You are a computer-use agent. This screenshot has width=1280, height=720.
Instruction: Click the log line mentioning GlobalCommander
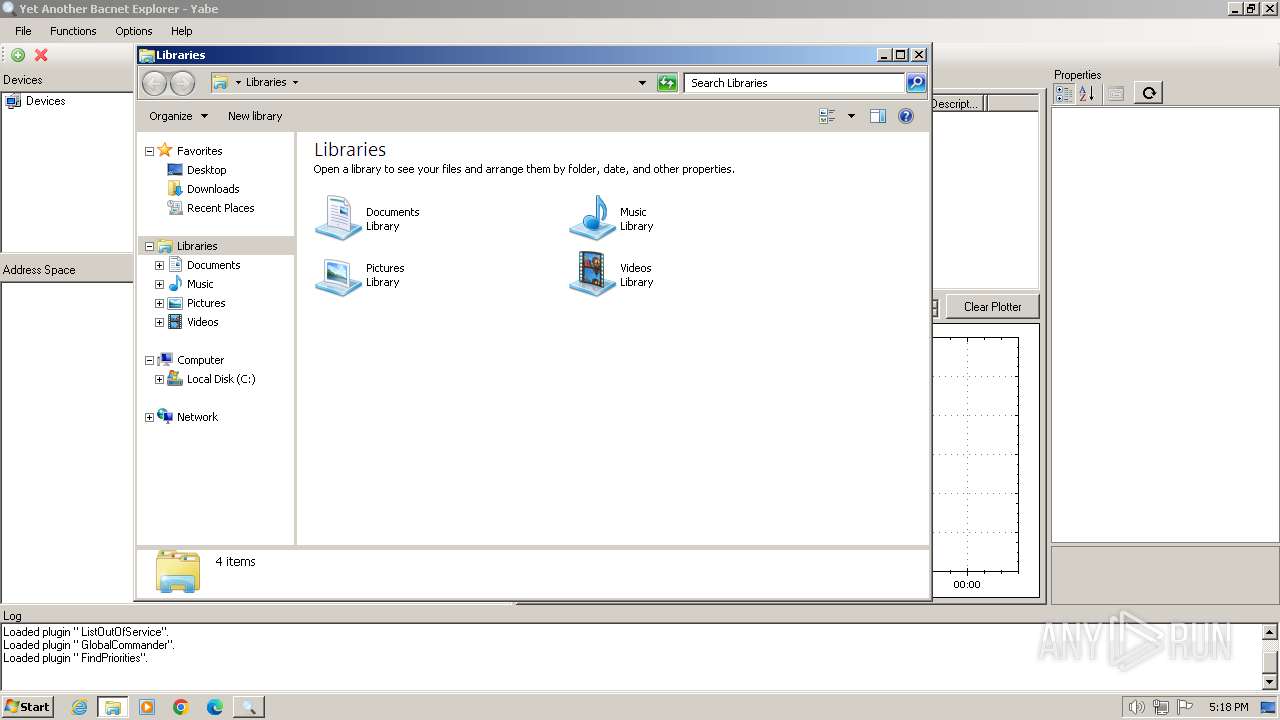tap(89, 645)
